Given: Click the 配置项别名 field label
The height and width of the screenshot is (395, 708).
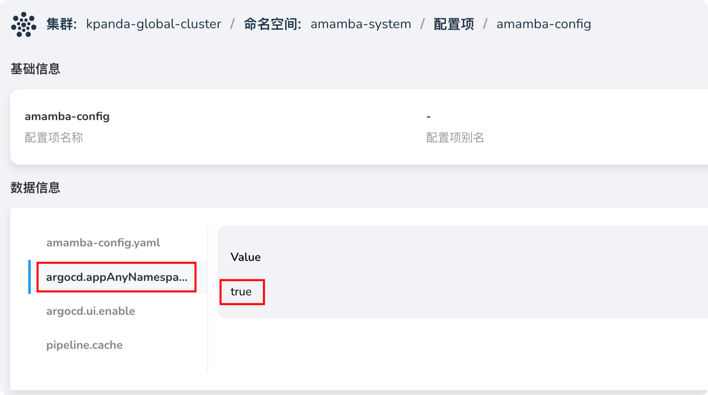Looking at the screenshot, I should pyautogui.click(x=455, y=138).
